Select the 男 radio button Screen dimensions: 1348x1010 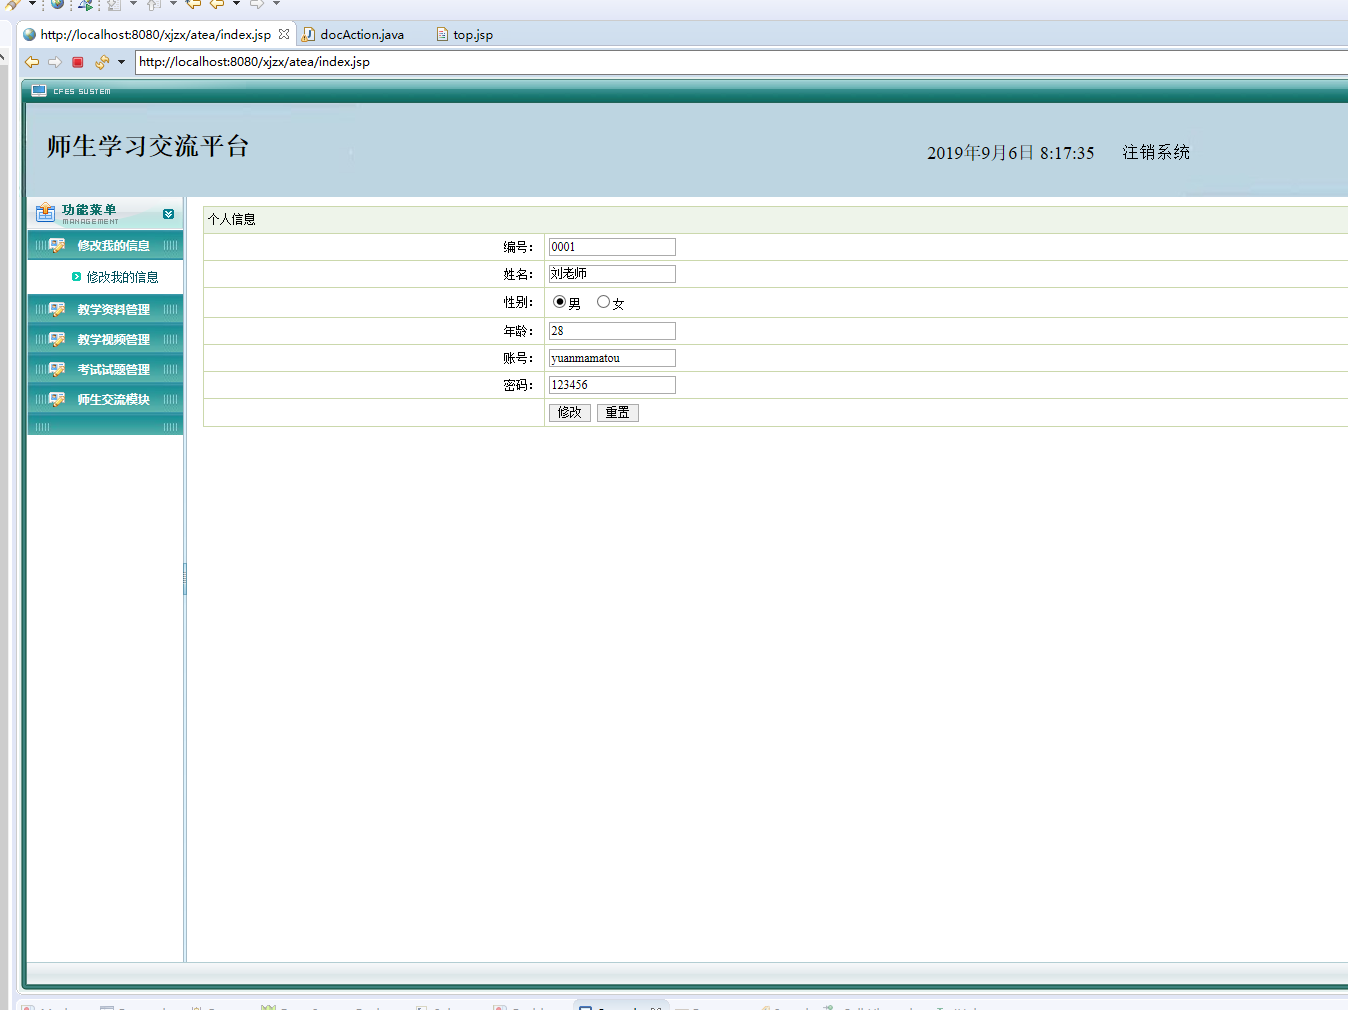[x=559, y=302]
